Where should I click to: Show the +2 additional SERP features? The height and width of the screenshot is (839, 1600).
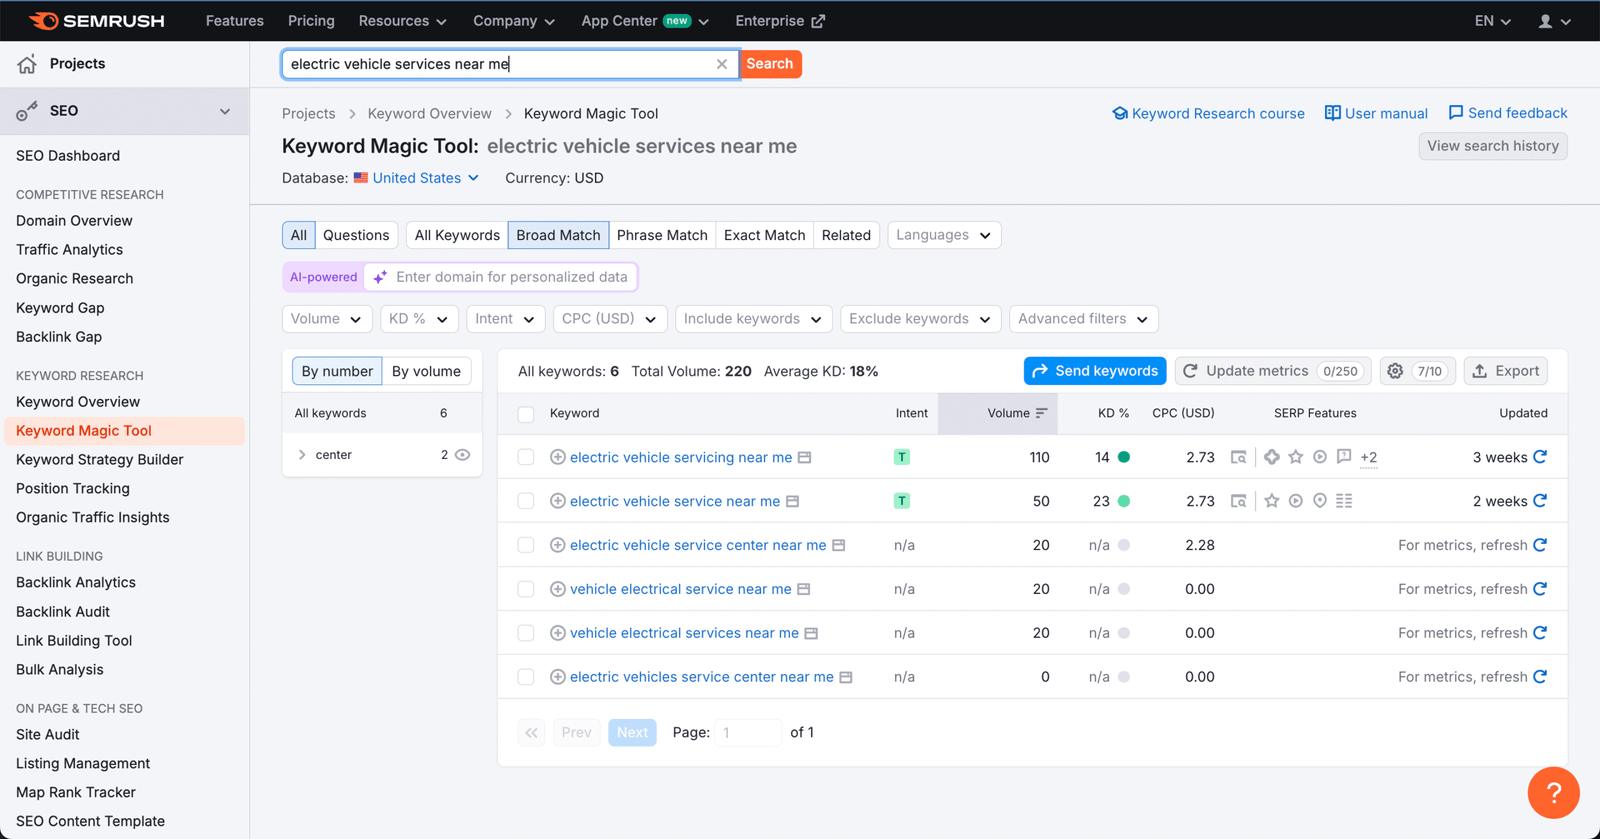point(1369,457)
